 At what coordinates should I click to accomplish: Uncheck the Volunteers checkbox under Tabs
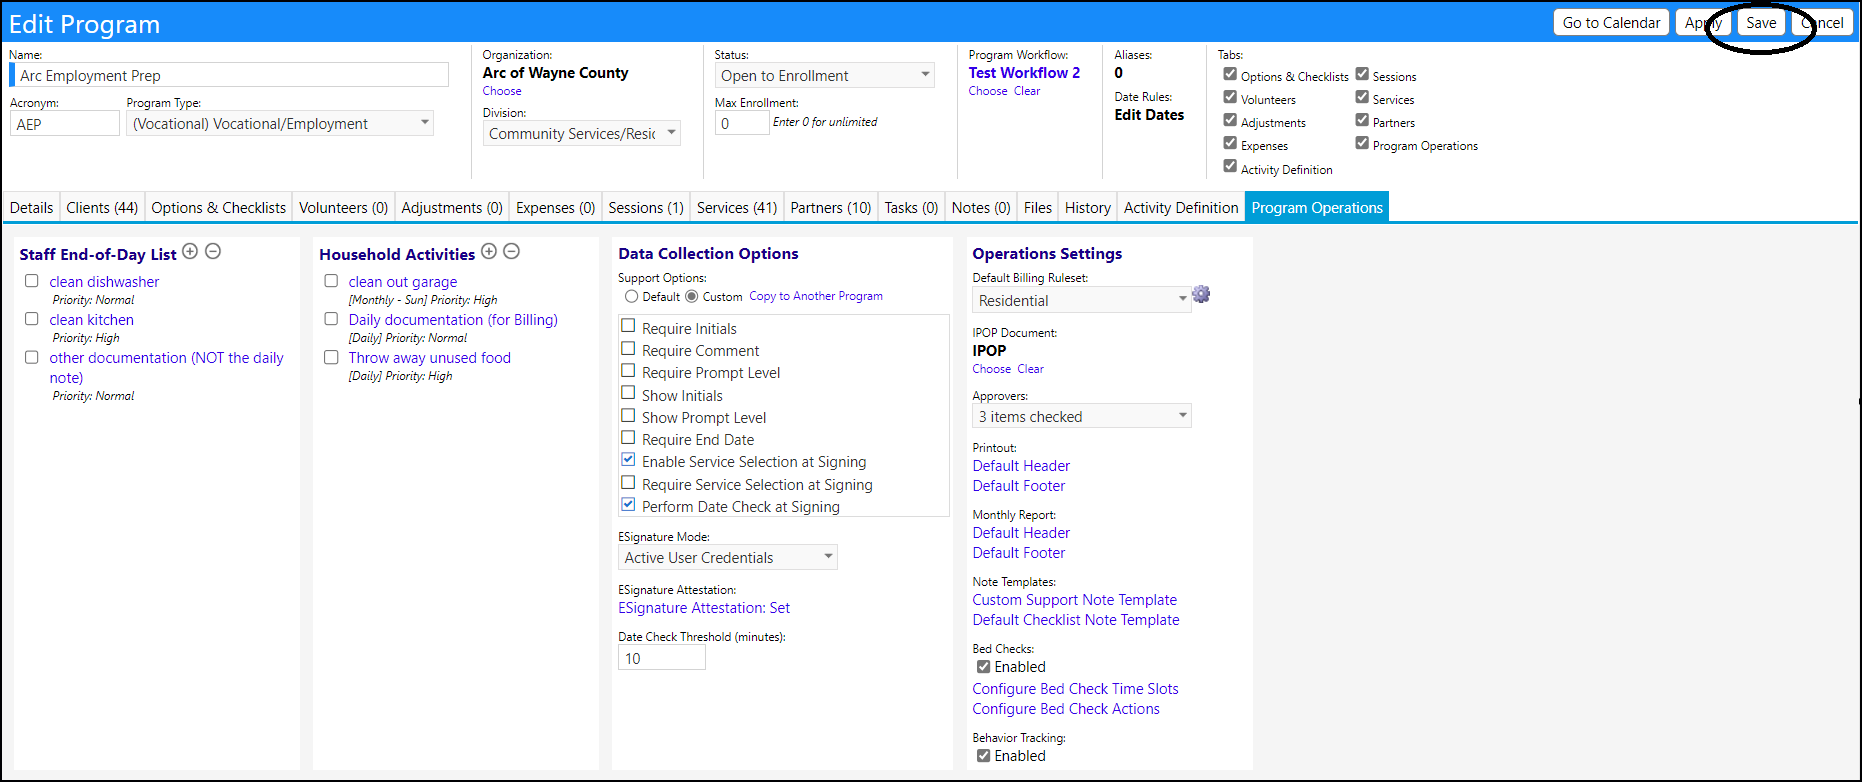click(x=1230, y=97)
